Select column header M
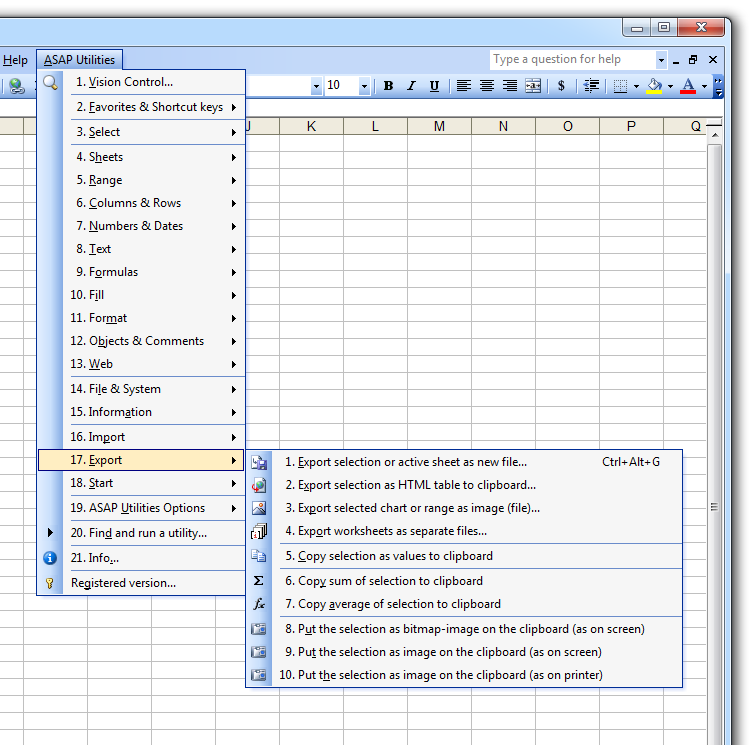The image size is (750, 745). click(x=439, y=126)
